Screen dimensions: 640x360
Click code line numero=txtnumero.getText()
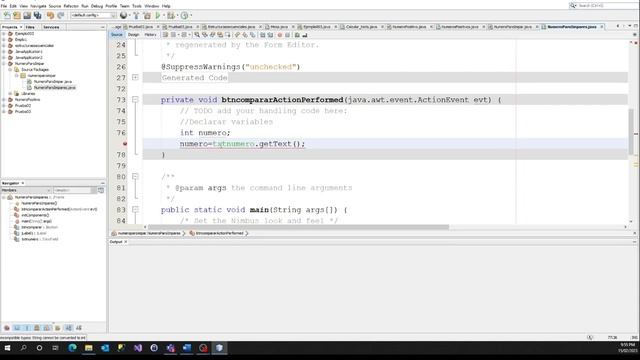click(x=242, y=144)
